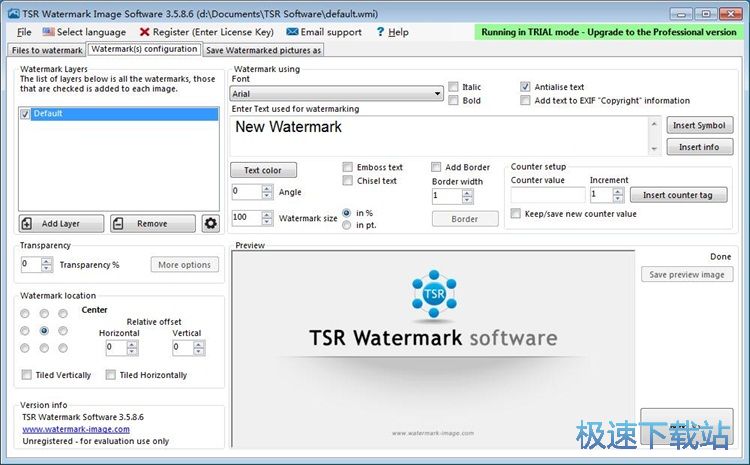Enable Add Border checkbox
750x465 pixels.
tap(436, 167)
